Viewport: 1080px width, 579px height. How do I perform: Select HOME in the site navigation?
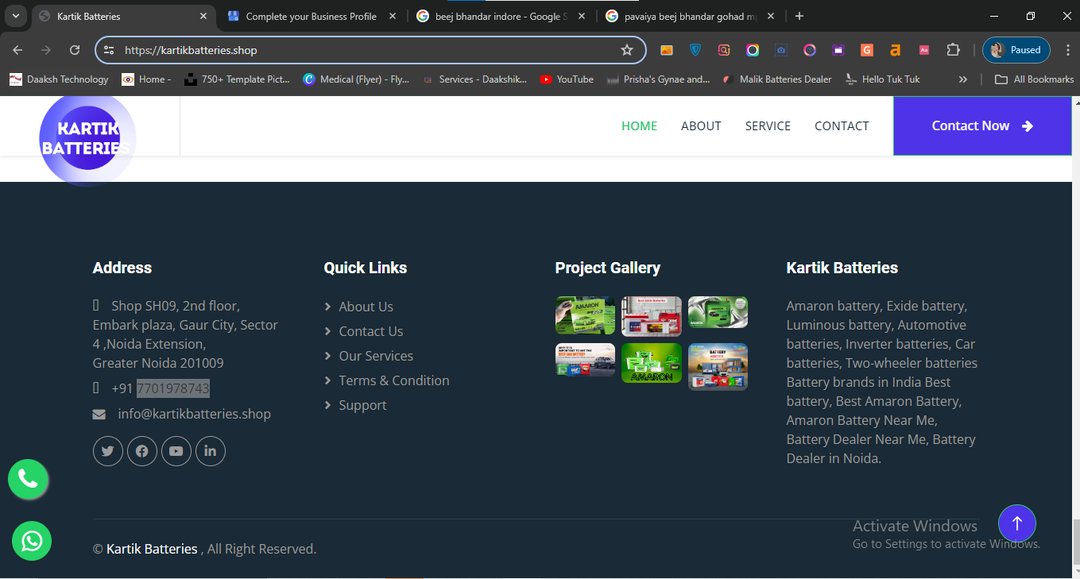639,126
